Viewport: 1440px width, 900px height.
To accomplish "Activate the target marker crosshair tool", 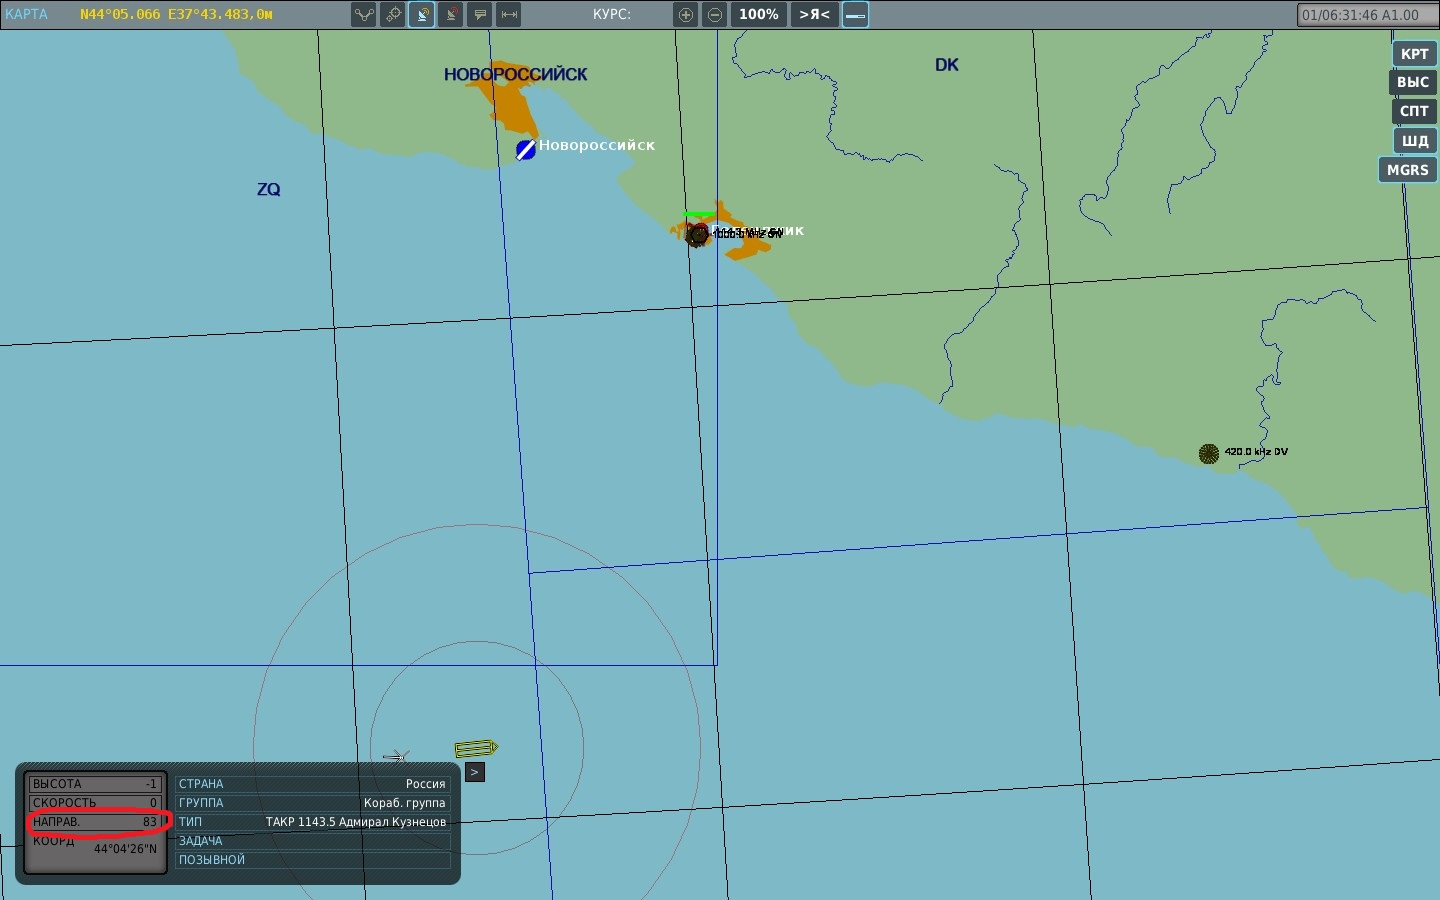I will (393, 15).
